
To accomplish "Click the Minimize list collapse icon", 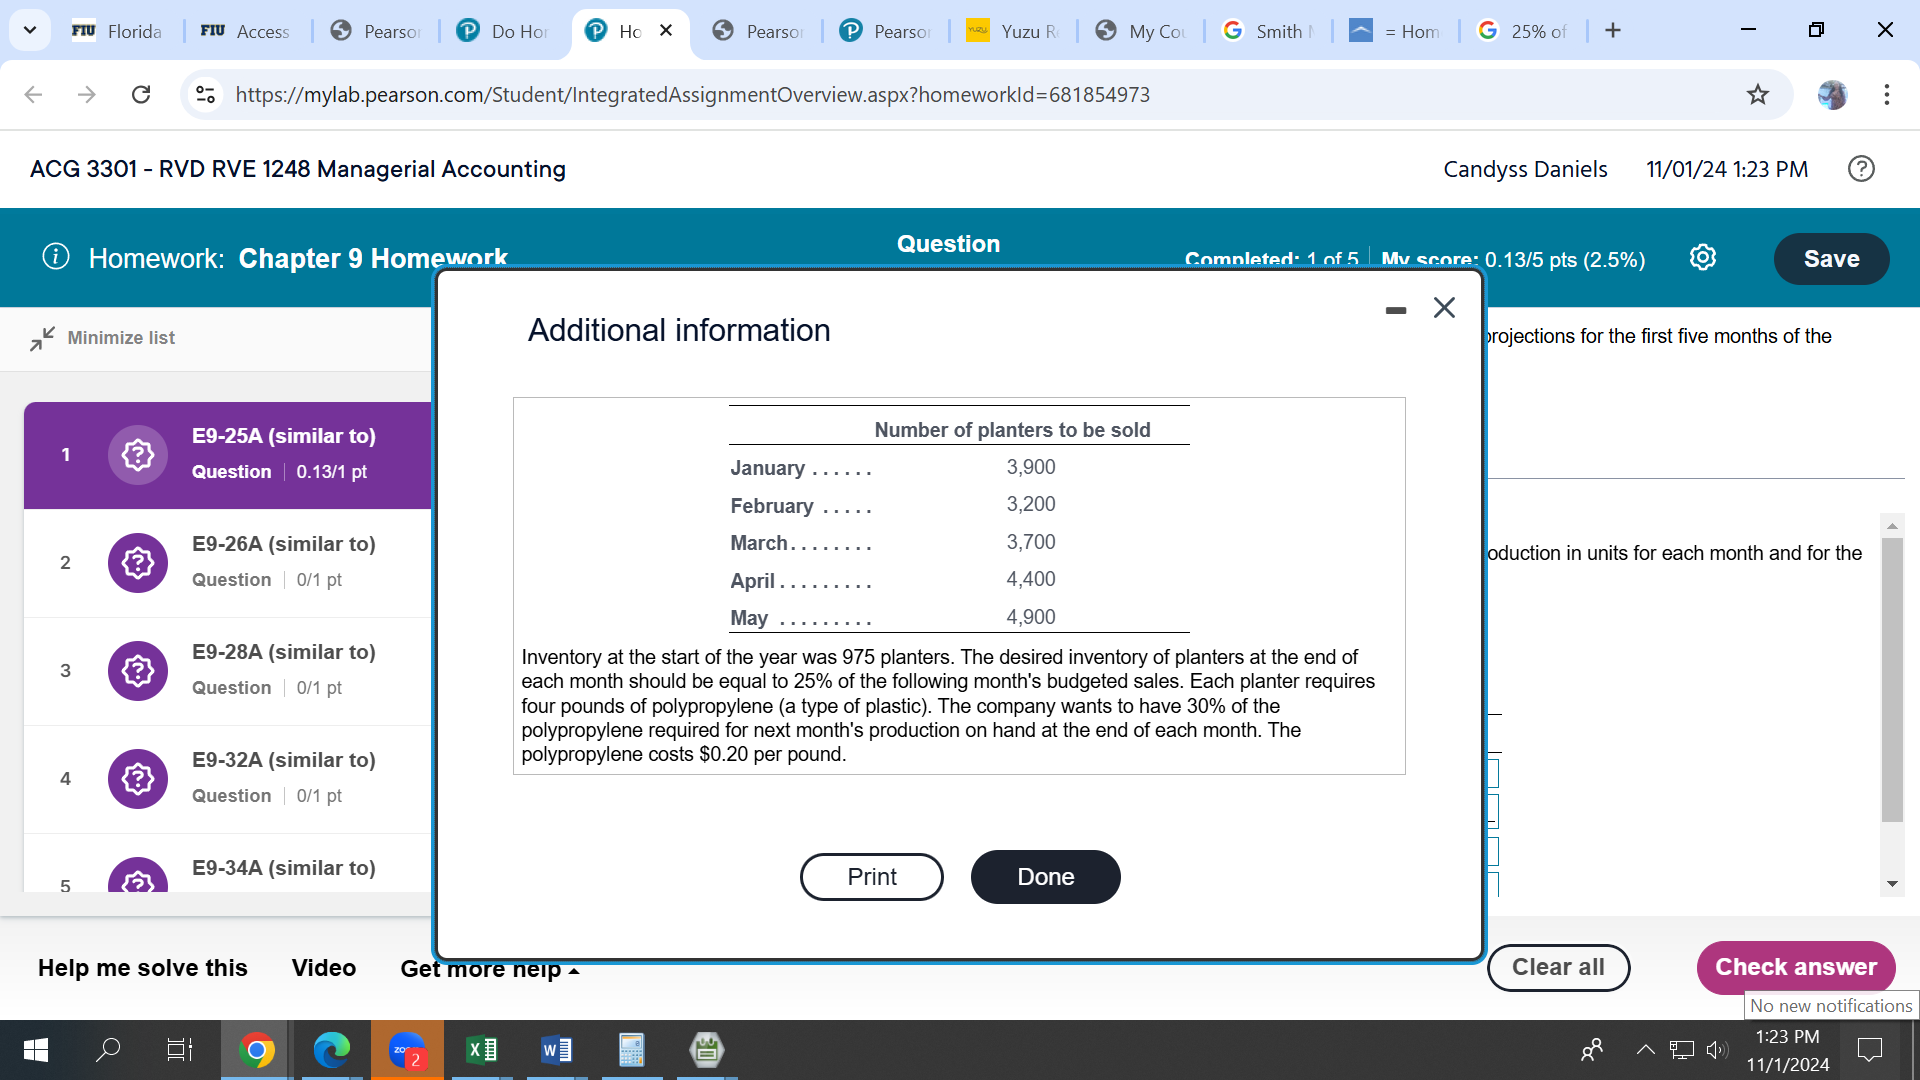I will coord(42,338).
